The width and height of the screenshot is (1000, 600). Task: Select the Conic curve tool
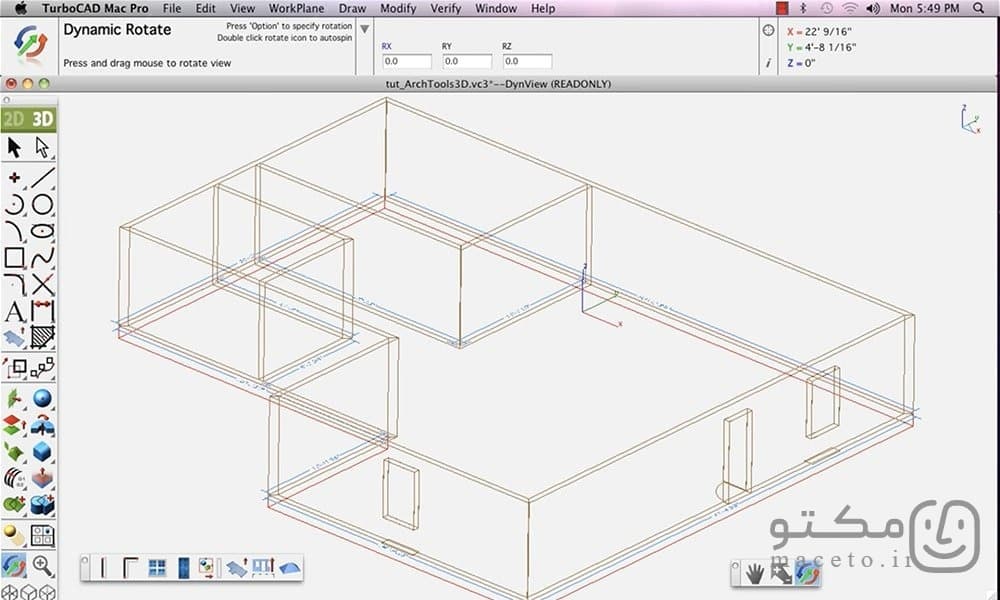[x=14, y=231]
